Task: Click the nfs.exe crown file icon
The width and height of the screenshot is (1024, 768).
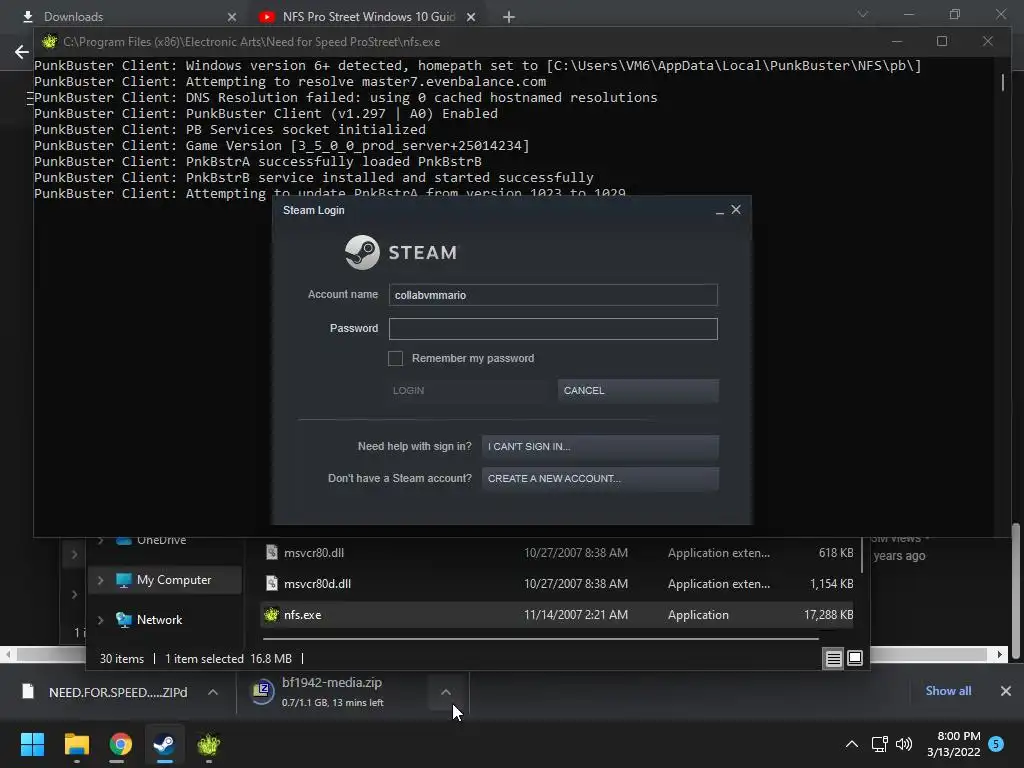Action: tap(272, 615)
